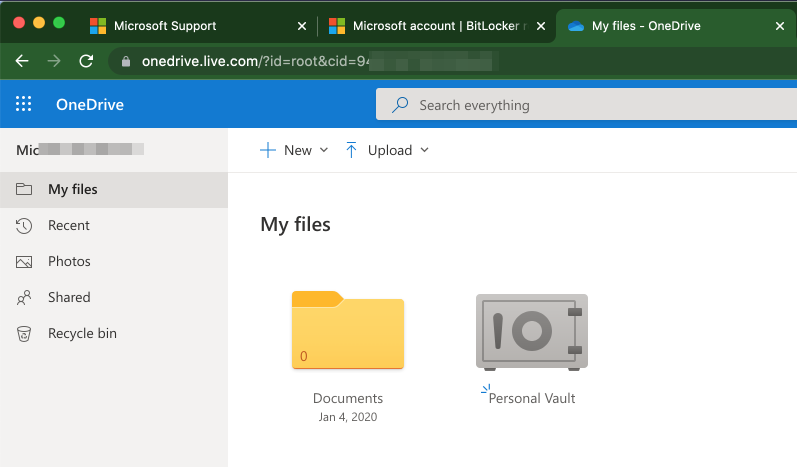The height and width of the screenshot is (467, 797).
Task: Open Shared in the sidebar
Action: coord(114,298)
